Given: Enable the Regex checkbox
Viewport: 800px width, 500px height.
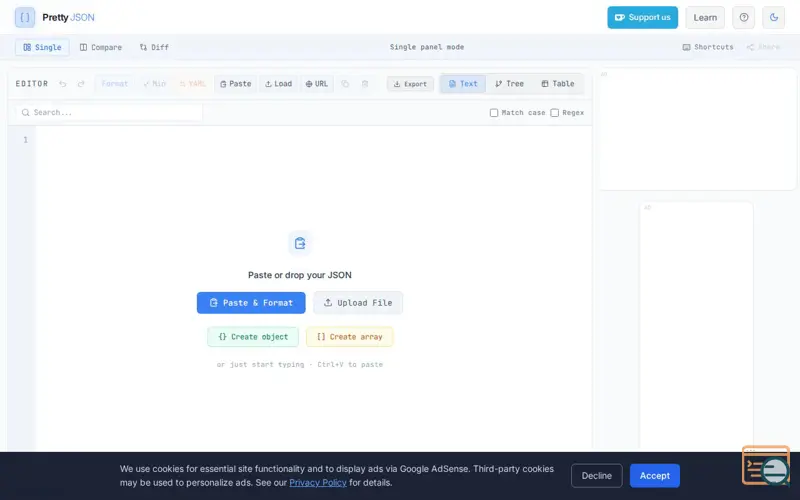Looking at the screenshot, I should click(554, 113).
